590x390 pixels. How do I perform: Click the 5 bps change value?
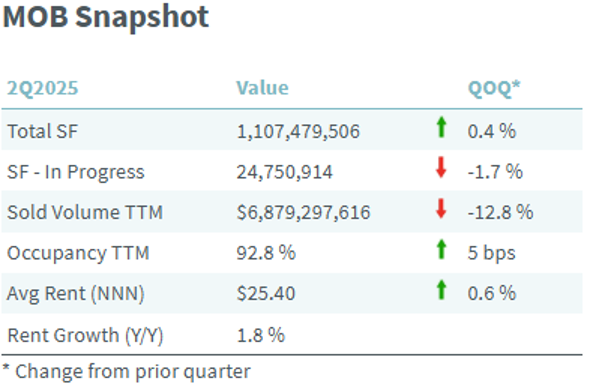tap(491, 253)
